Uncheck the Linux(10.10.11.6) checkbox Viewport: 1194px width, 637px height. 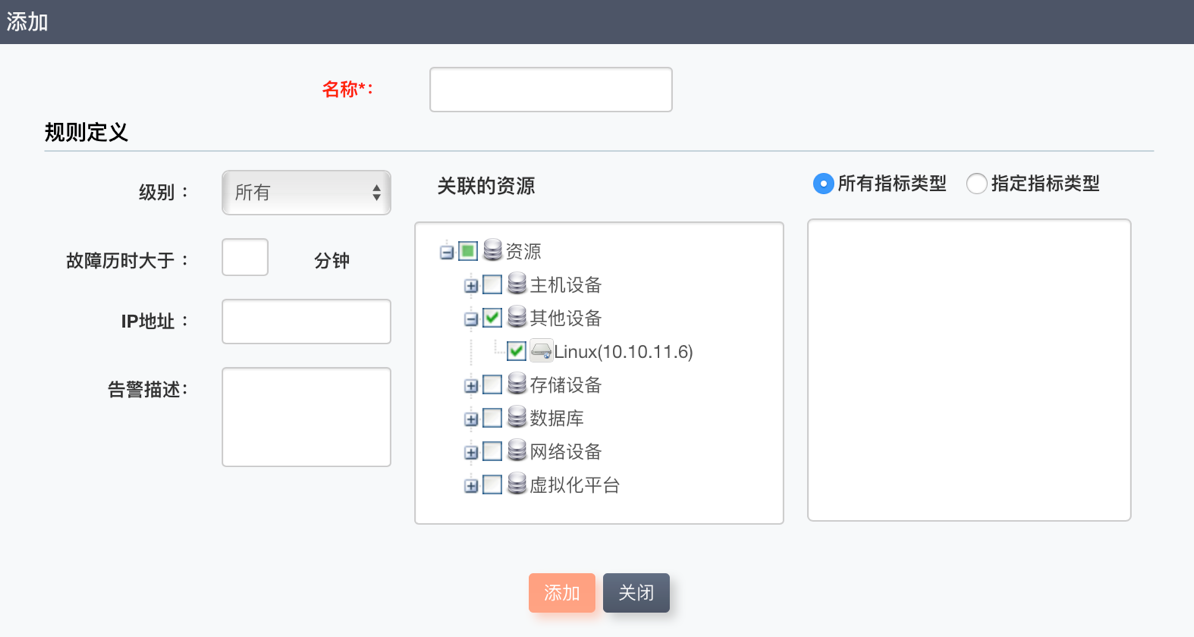(x=516, y=351)
